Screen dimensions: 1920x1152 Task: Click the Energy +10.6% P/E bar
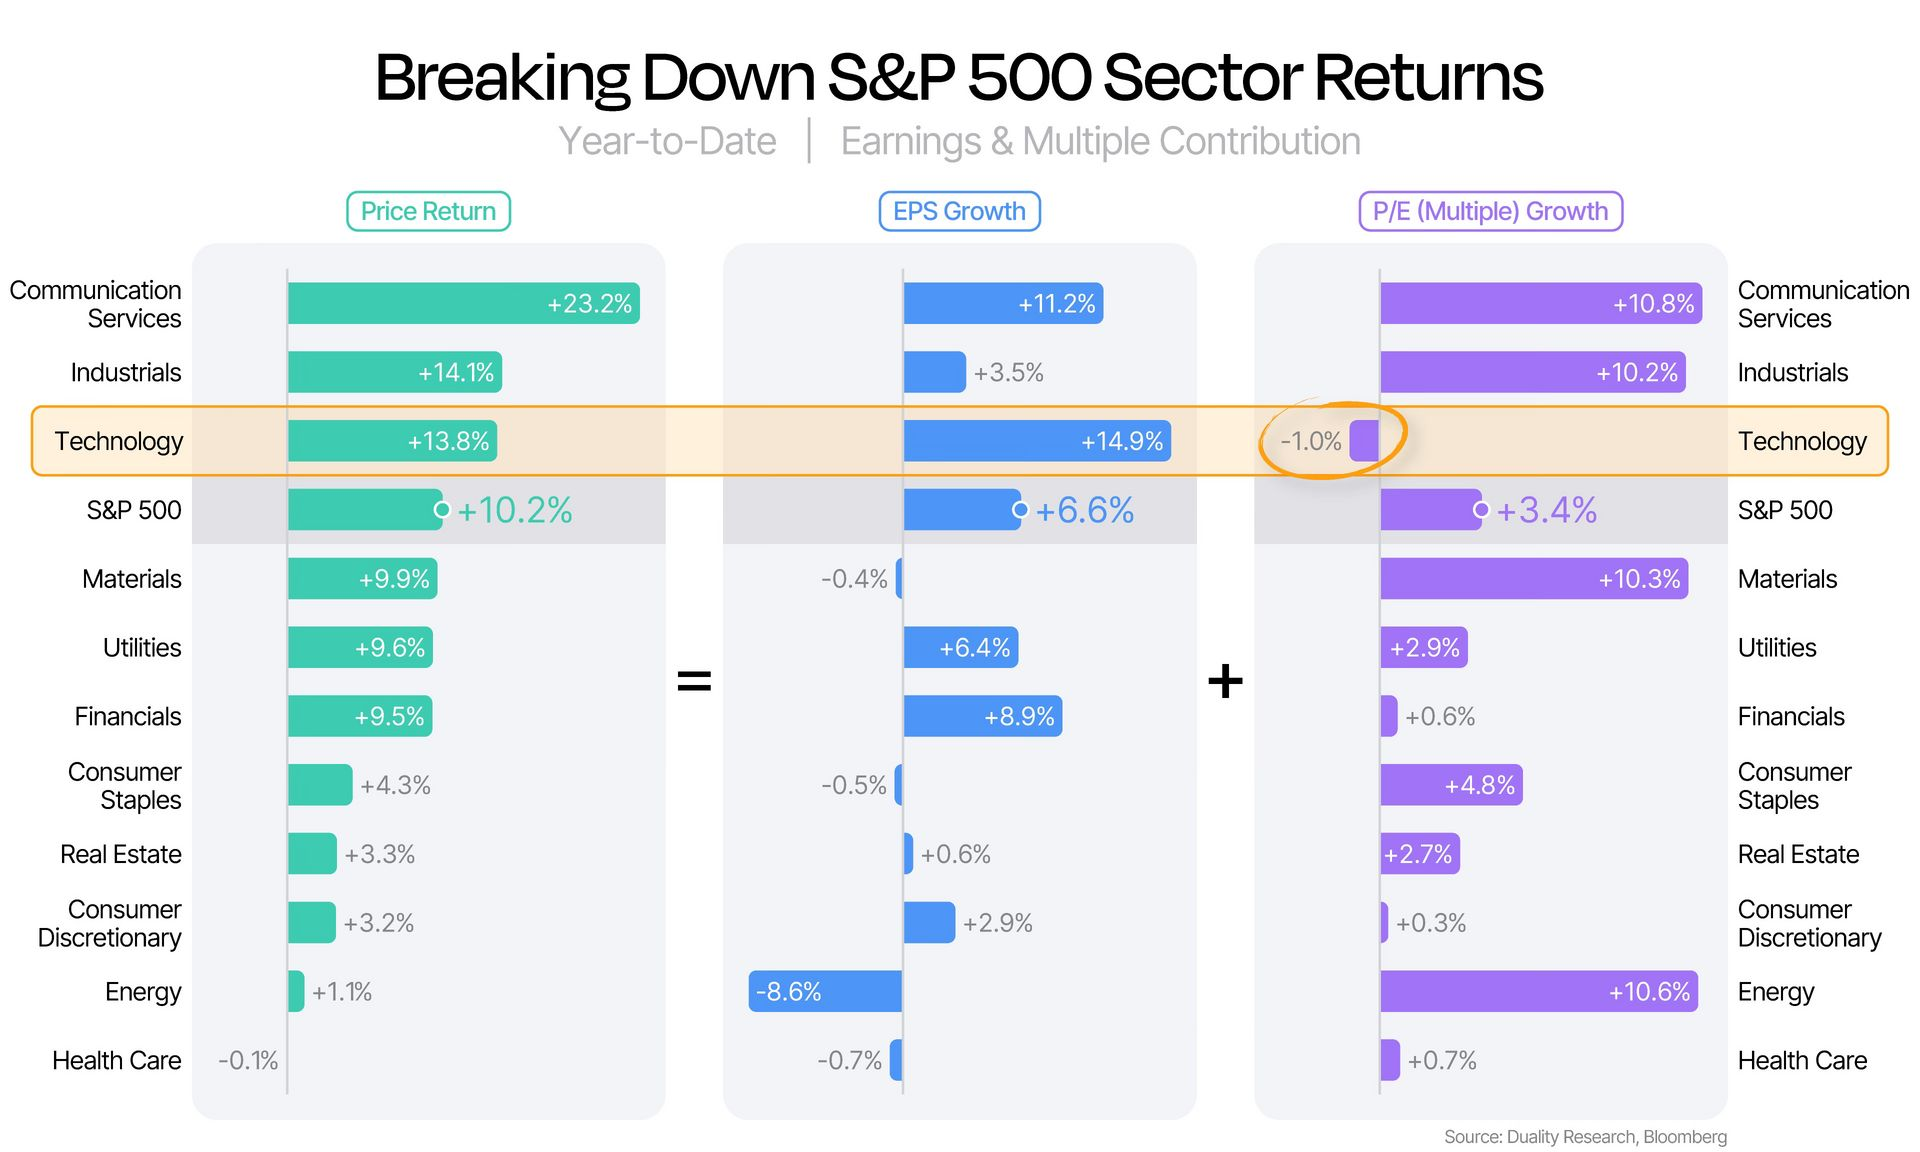(x=1538, y=991)
